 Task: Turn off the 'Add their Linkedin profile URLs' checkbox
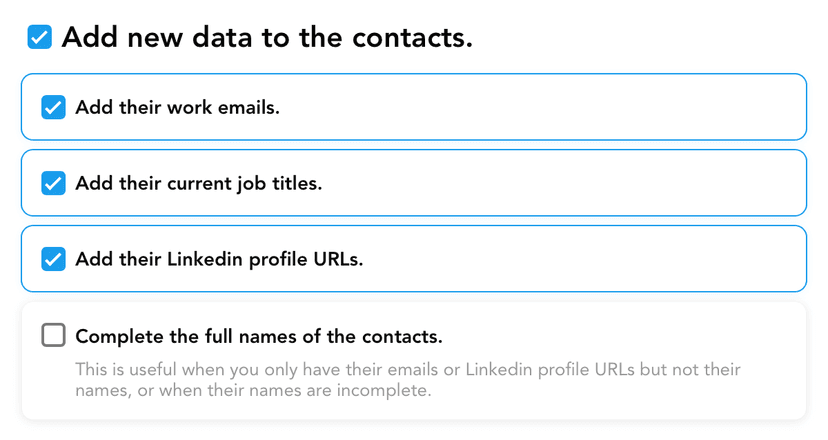[53, 259]
